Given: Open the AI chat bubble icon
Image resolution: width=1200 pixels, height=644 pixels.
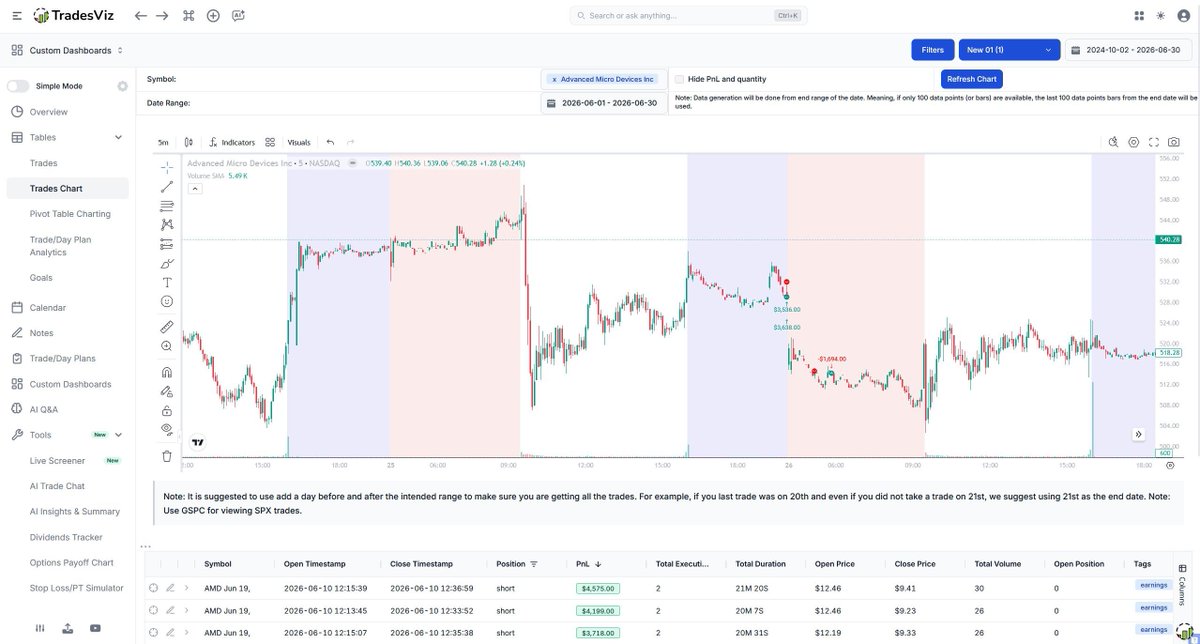Looking at the screenshot, I should click(x=238, y=16).
